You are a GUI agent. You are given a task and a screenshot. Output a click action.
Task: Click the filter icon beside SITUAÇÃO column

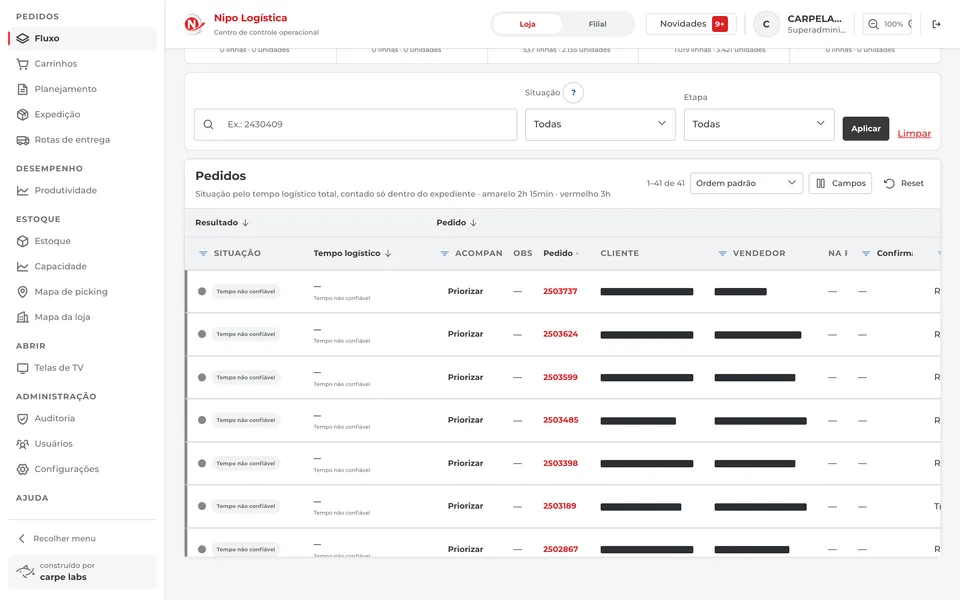pyautogui.click(x=203, y=253)
